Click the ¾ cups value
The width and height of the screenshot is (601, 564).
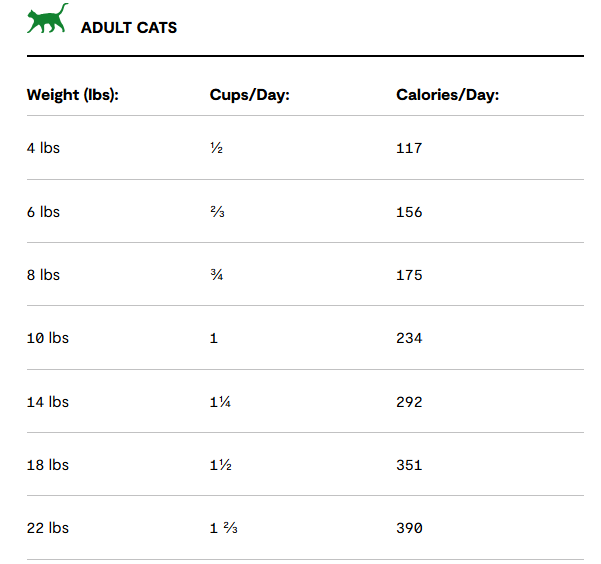pyautogui.click(x=217, y=275)
